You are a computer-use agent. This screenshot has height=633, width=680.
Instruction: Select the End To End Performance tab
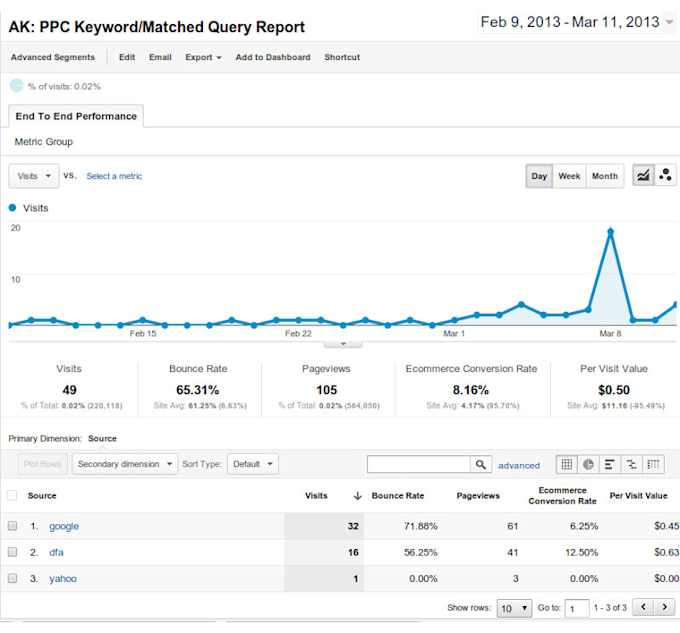[76, 116]
